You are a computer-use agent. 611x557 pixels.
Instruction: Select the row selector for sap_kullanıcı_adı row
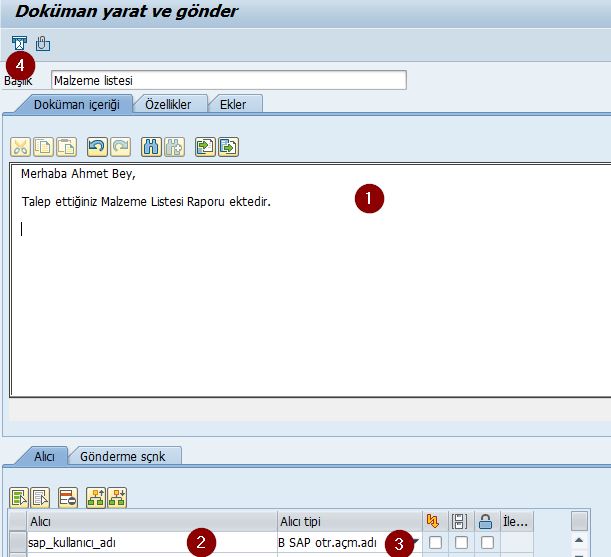tap(18, 543)
